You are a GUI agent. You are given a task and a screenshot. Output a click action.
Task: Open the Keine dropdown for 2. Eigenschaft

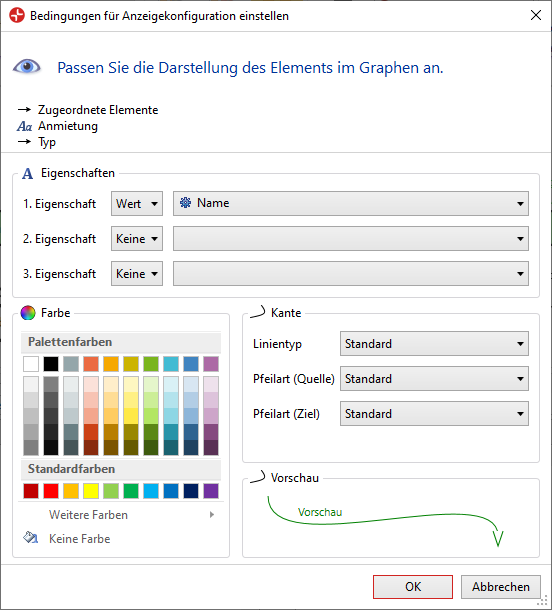(137, 238)
